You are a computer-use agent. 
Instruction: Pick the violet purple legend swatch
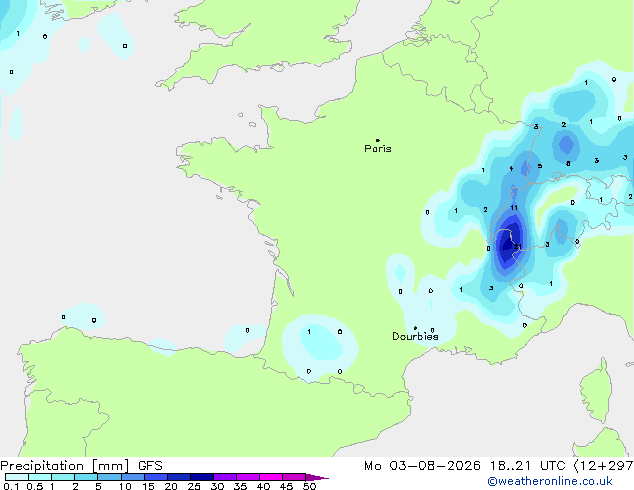225,477
